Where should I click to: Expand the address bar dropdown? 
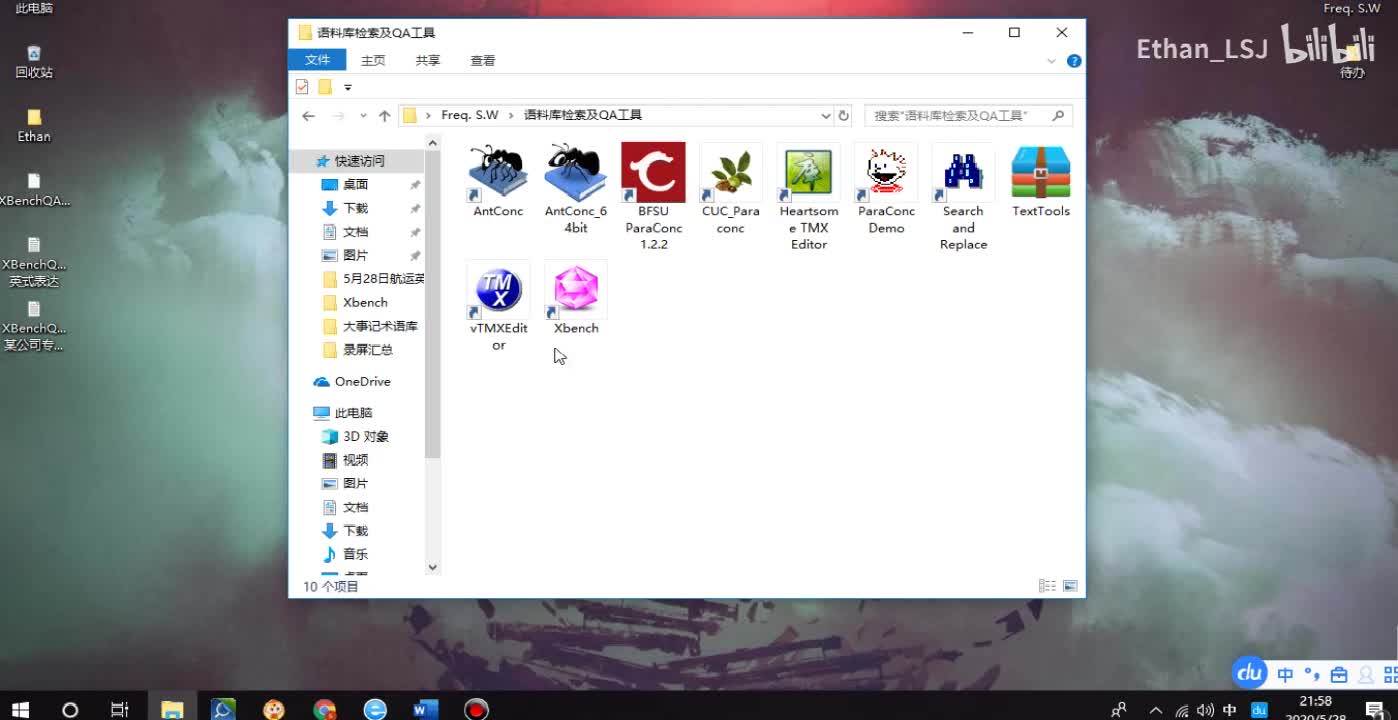(825, 115)
